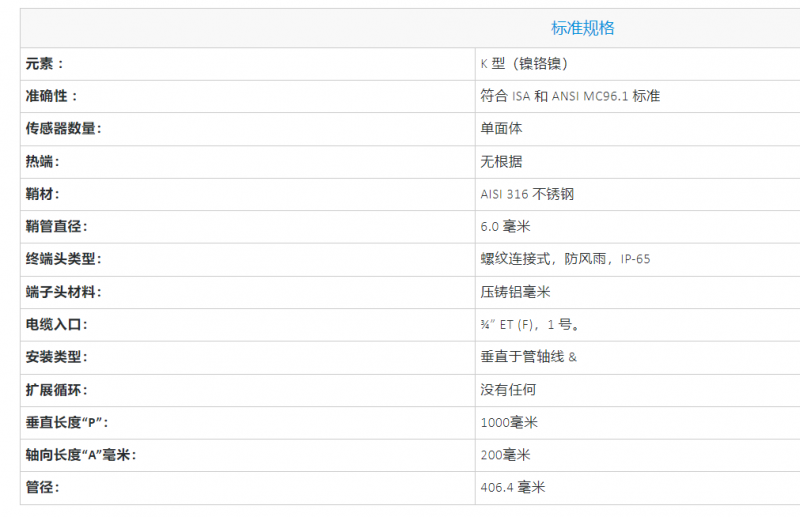Select the 鞘管直径 label cell
Image resolution: width=800 pixels, height=517 pixels.
[x=64, y=227]
